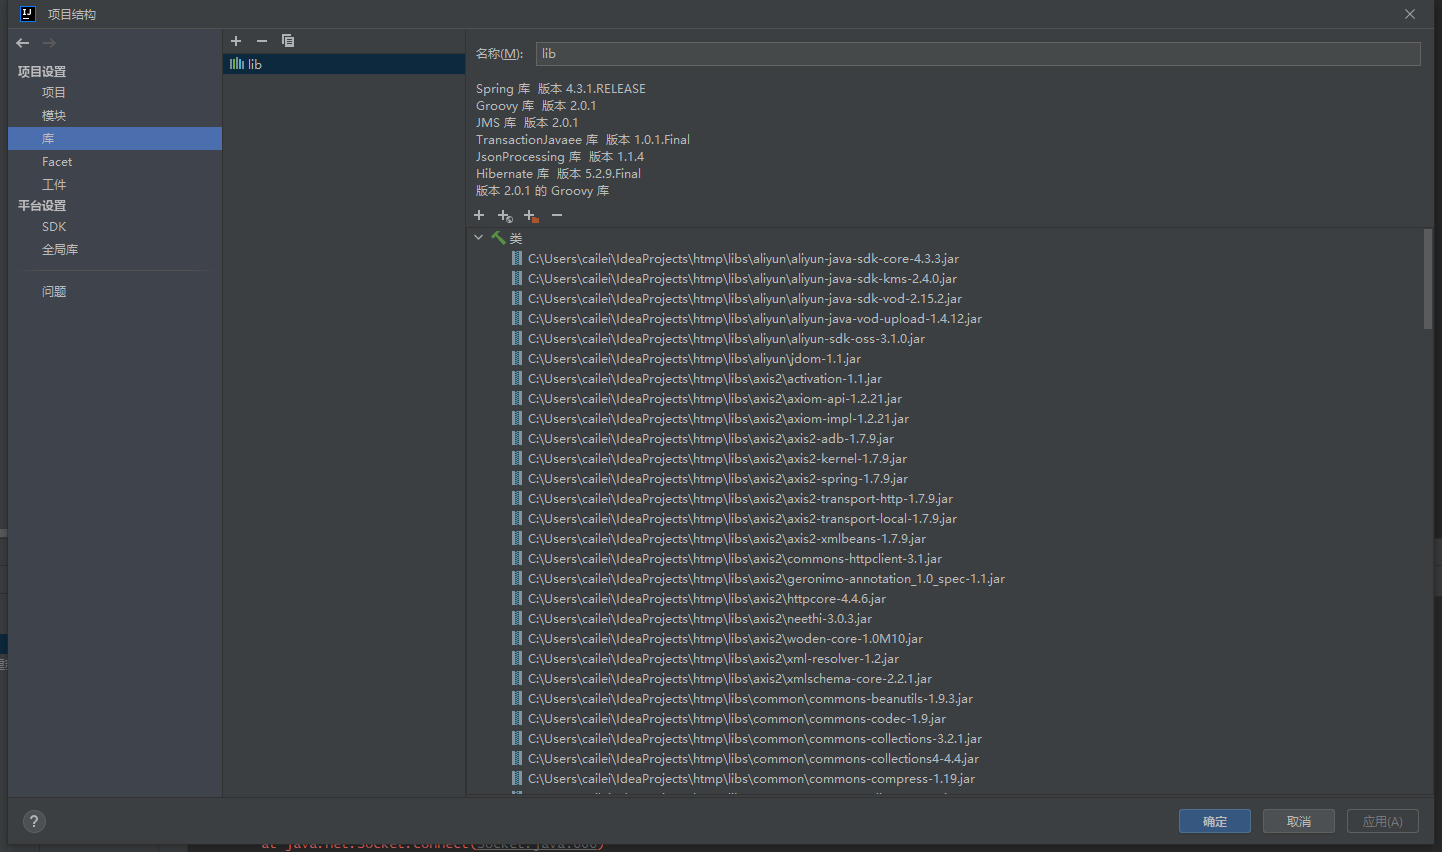Click the Spring 库 版本 4.3.1.RELEASE text

point(561,88)
